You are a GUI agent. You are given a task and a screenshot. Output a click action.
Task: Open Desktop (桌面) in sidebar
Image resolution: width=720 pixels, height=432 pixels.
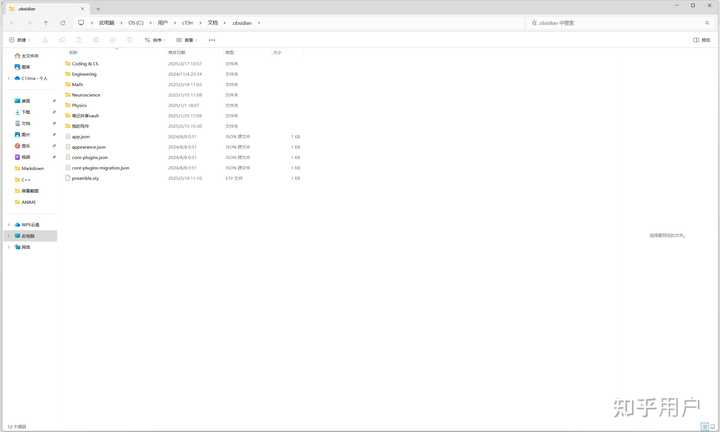click(x=22, y=101)
